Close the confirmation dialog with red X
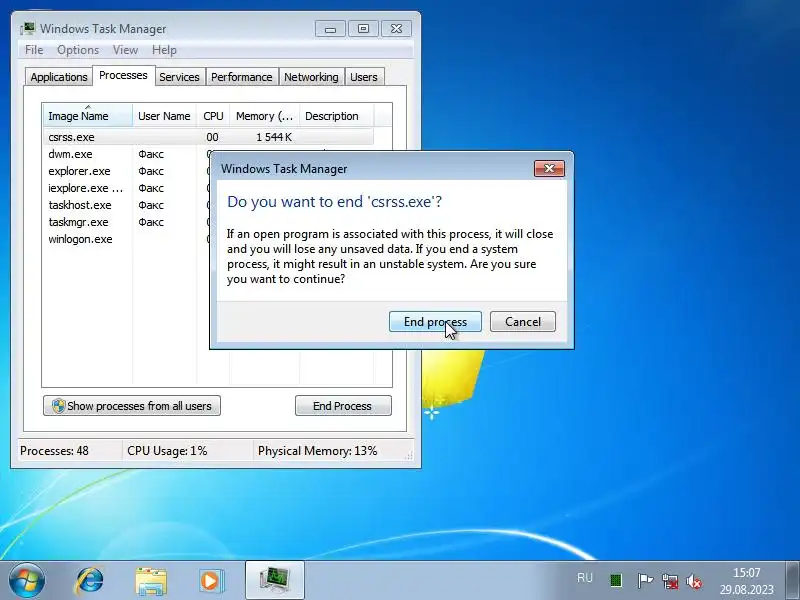This screenshot has width=800, height=600. click(549, 168)
